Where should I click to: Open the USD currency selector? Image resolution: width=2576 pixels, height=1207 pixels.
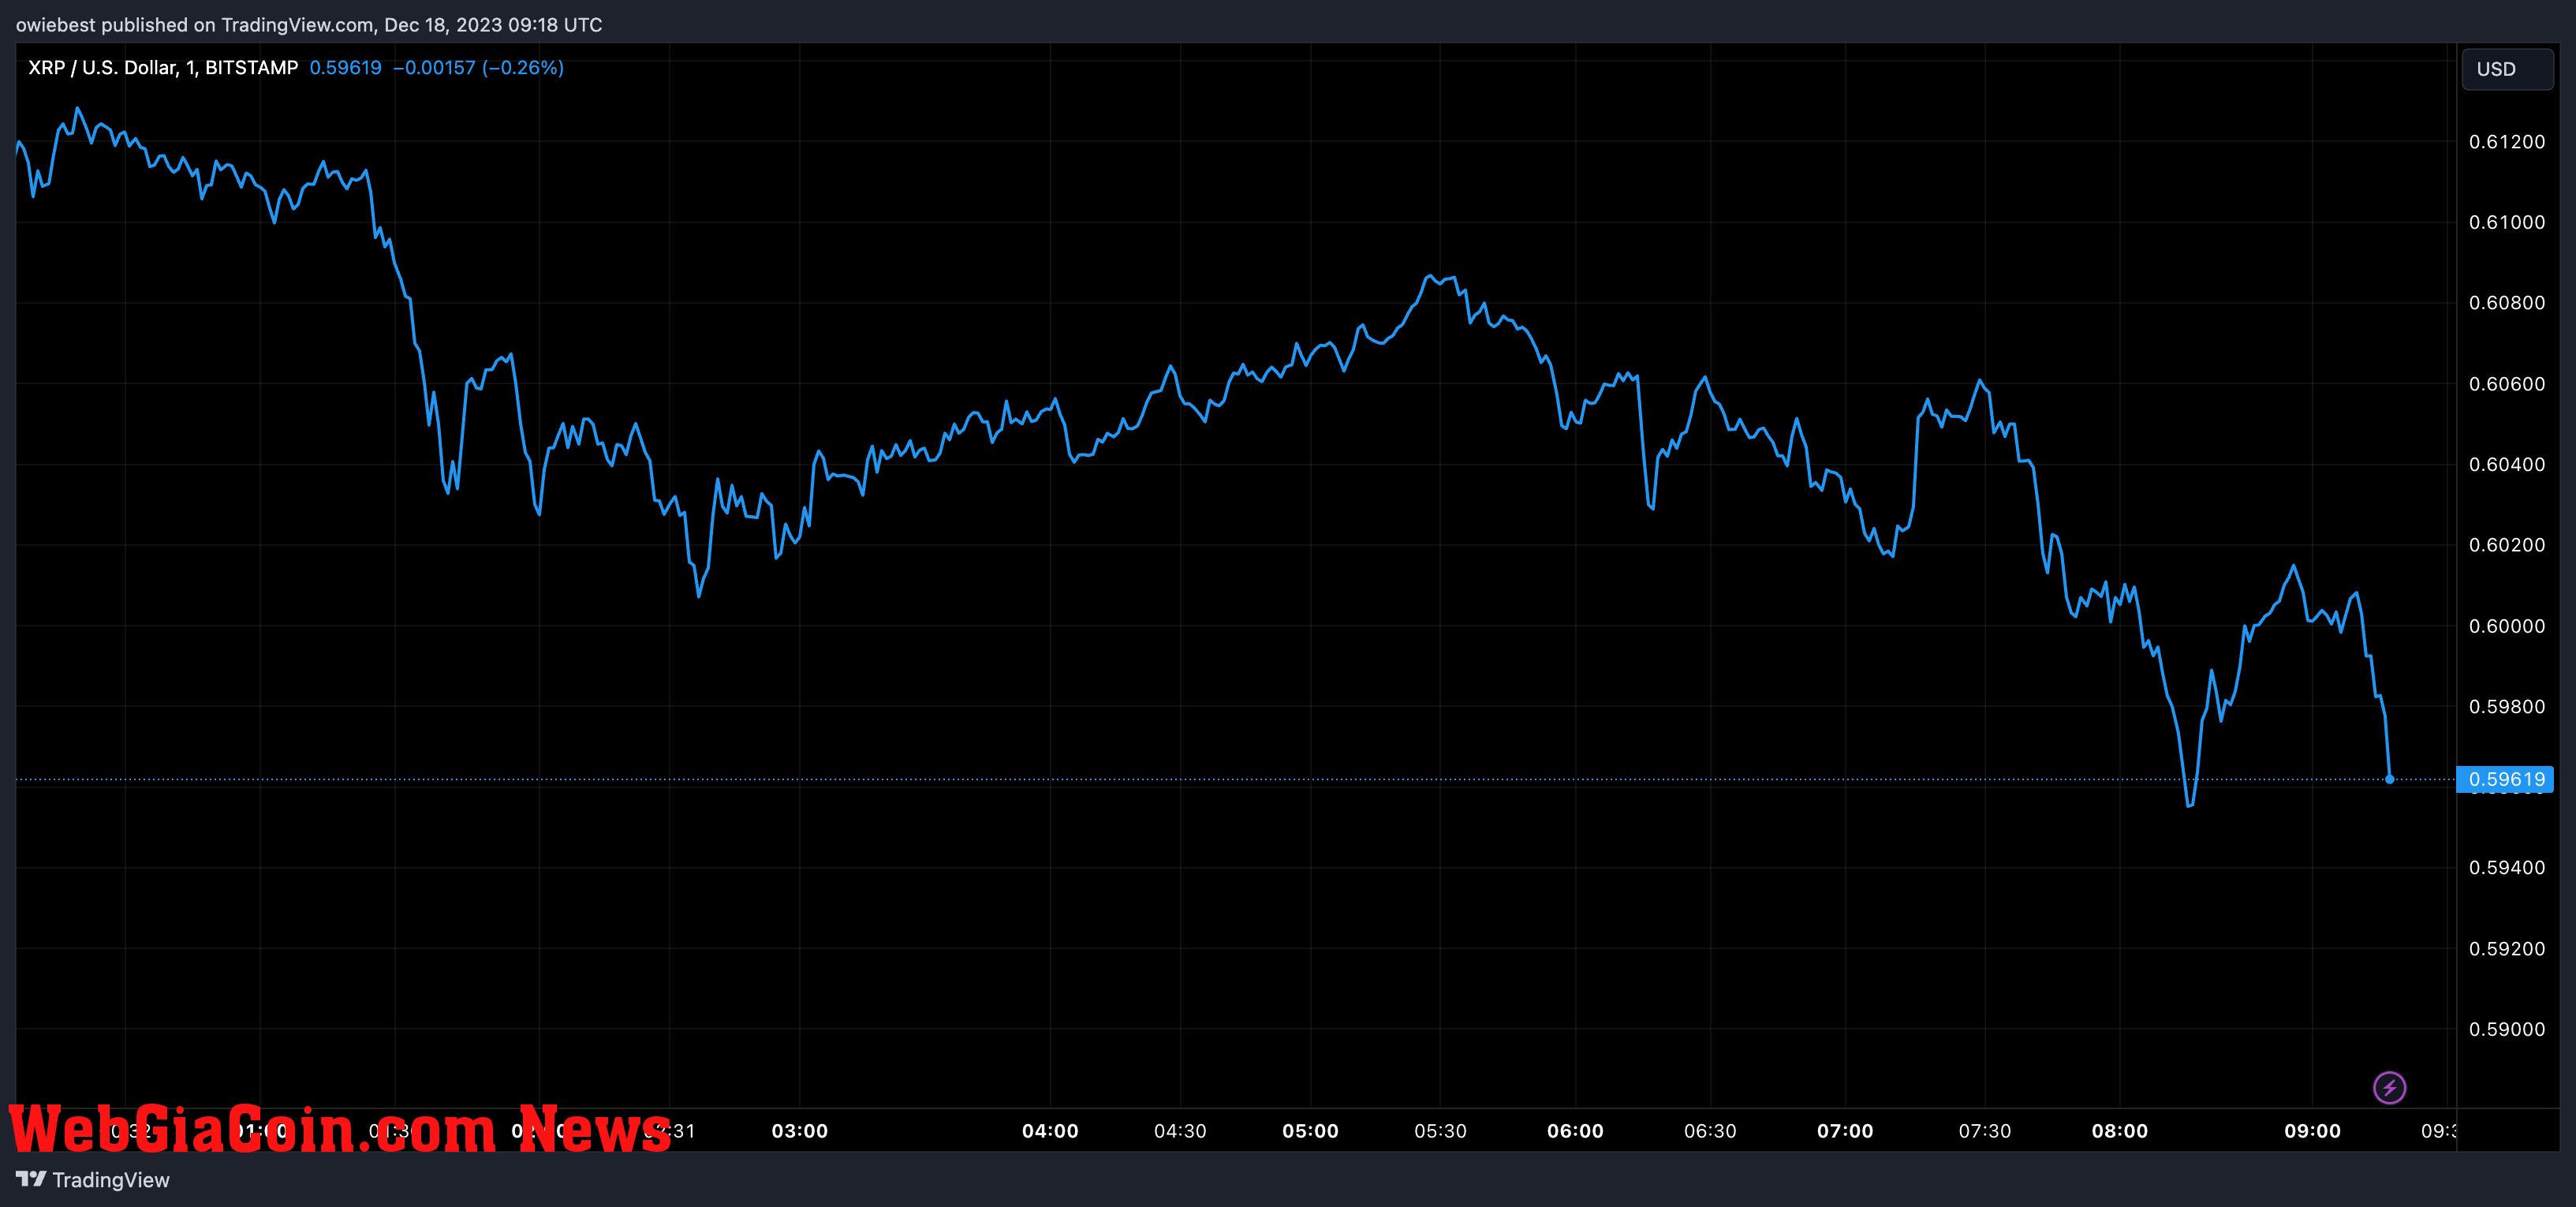coord(2507,69)
